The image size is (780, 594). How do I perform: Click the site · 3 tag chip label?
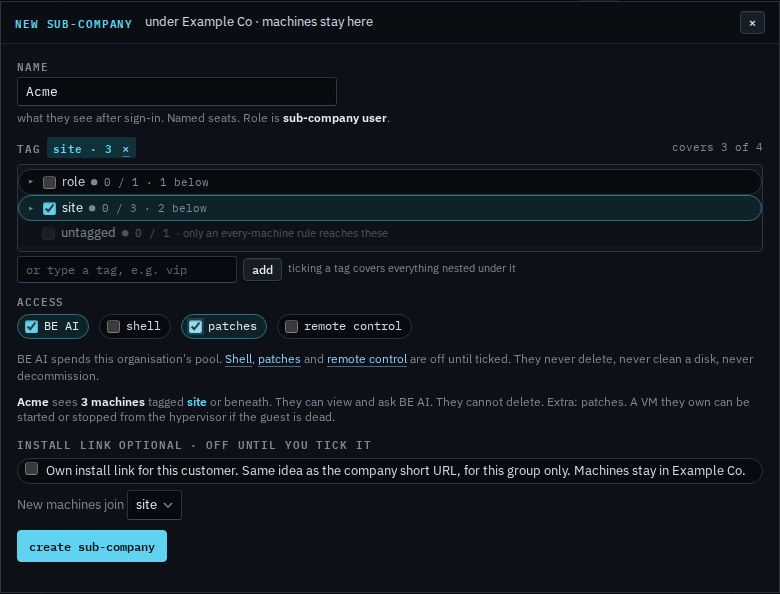(x=82, y=149)
